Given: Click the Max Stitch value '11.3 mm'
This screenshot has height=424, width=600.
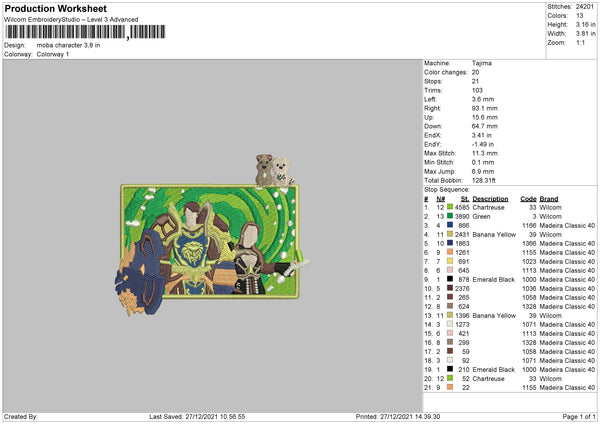Looking at the screenshot, I should tap(485, 153).
